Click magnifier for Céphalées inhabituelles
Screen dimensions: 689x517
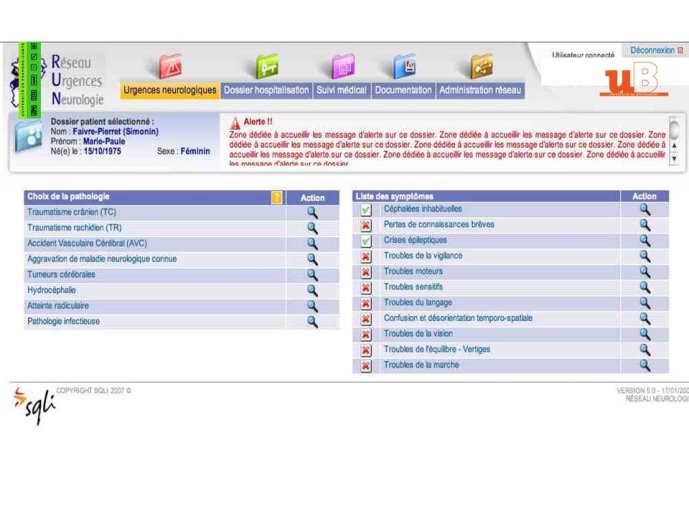click(x=645, y=210)
